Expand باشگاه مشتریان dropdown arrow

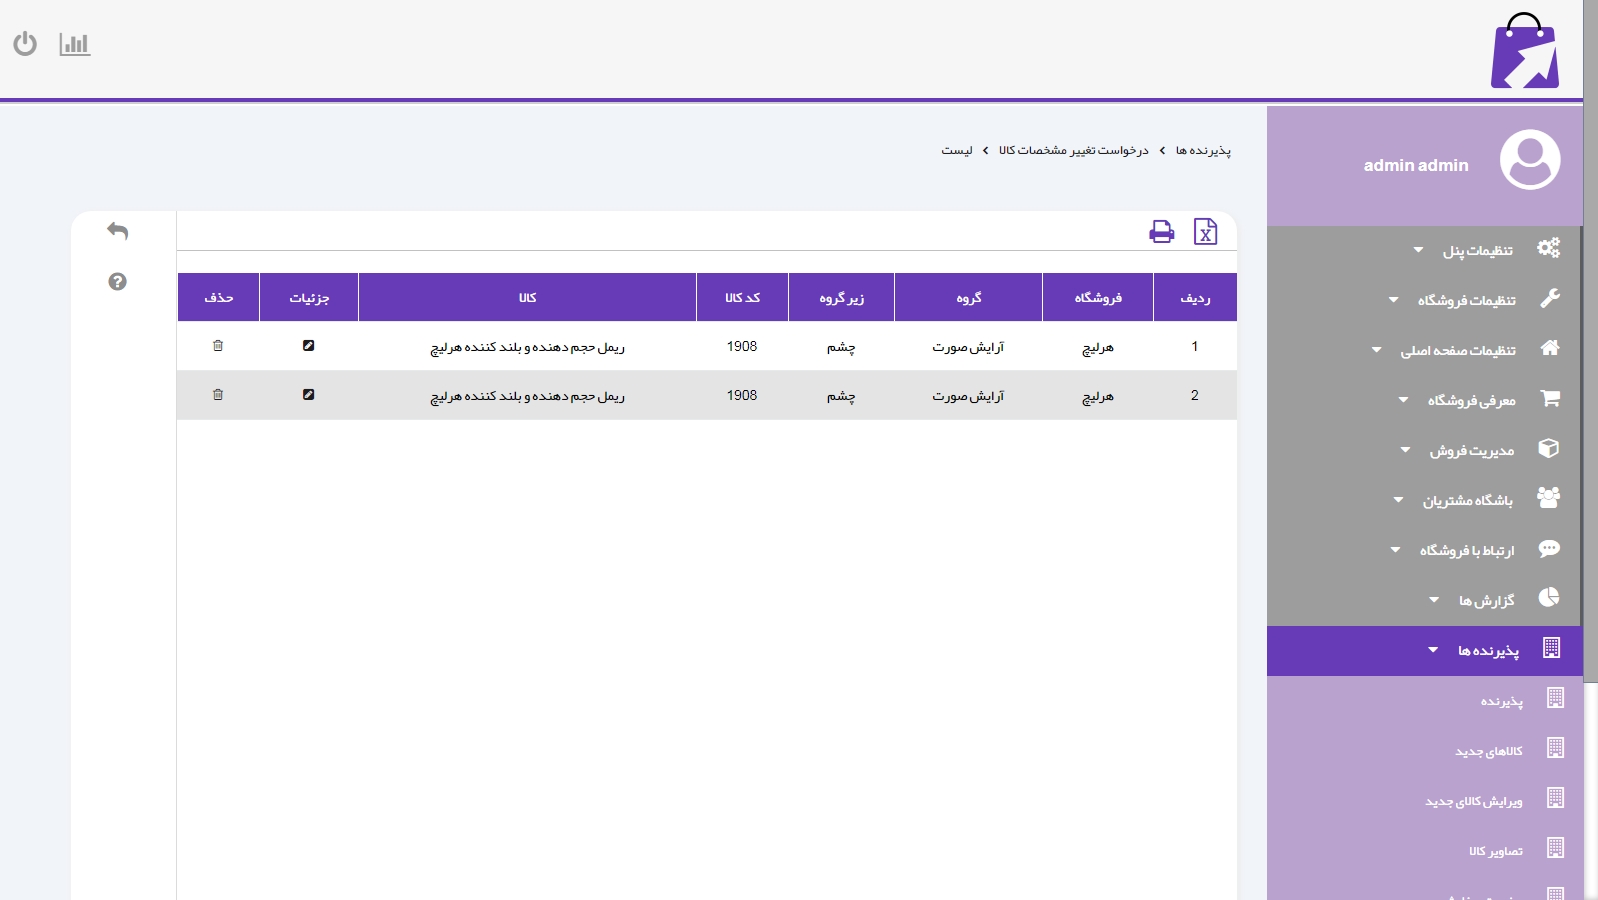tap(1399, 500)
